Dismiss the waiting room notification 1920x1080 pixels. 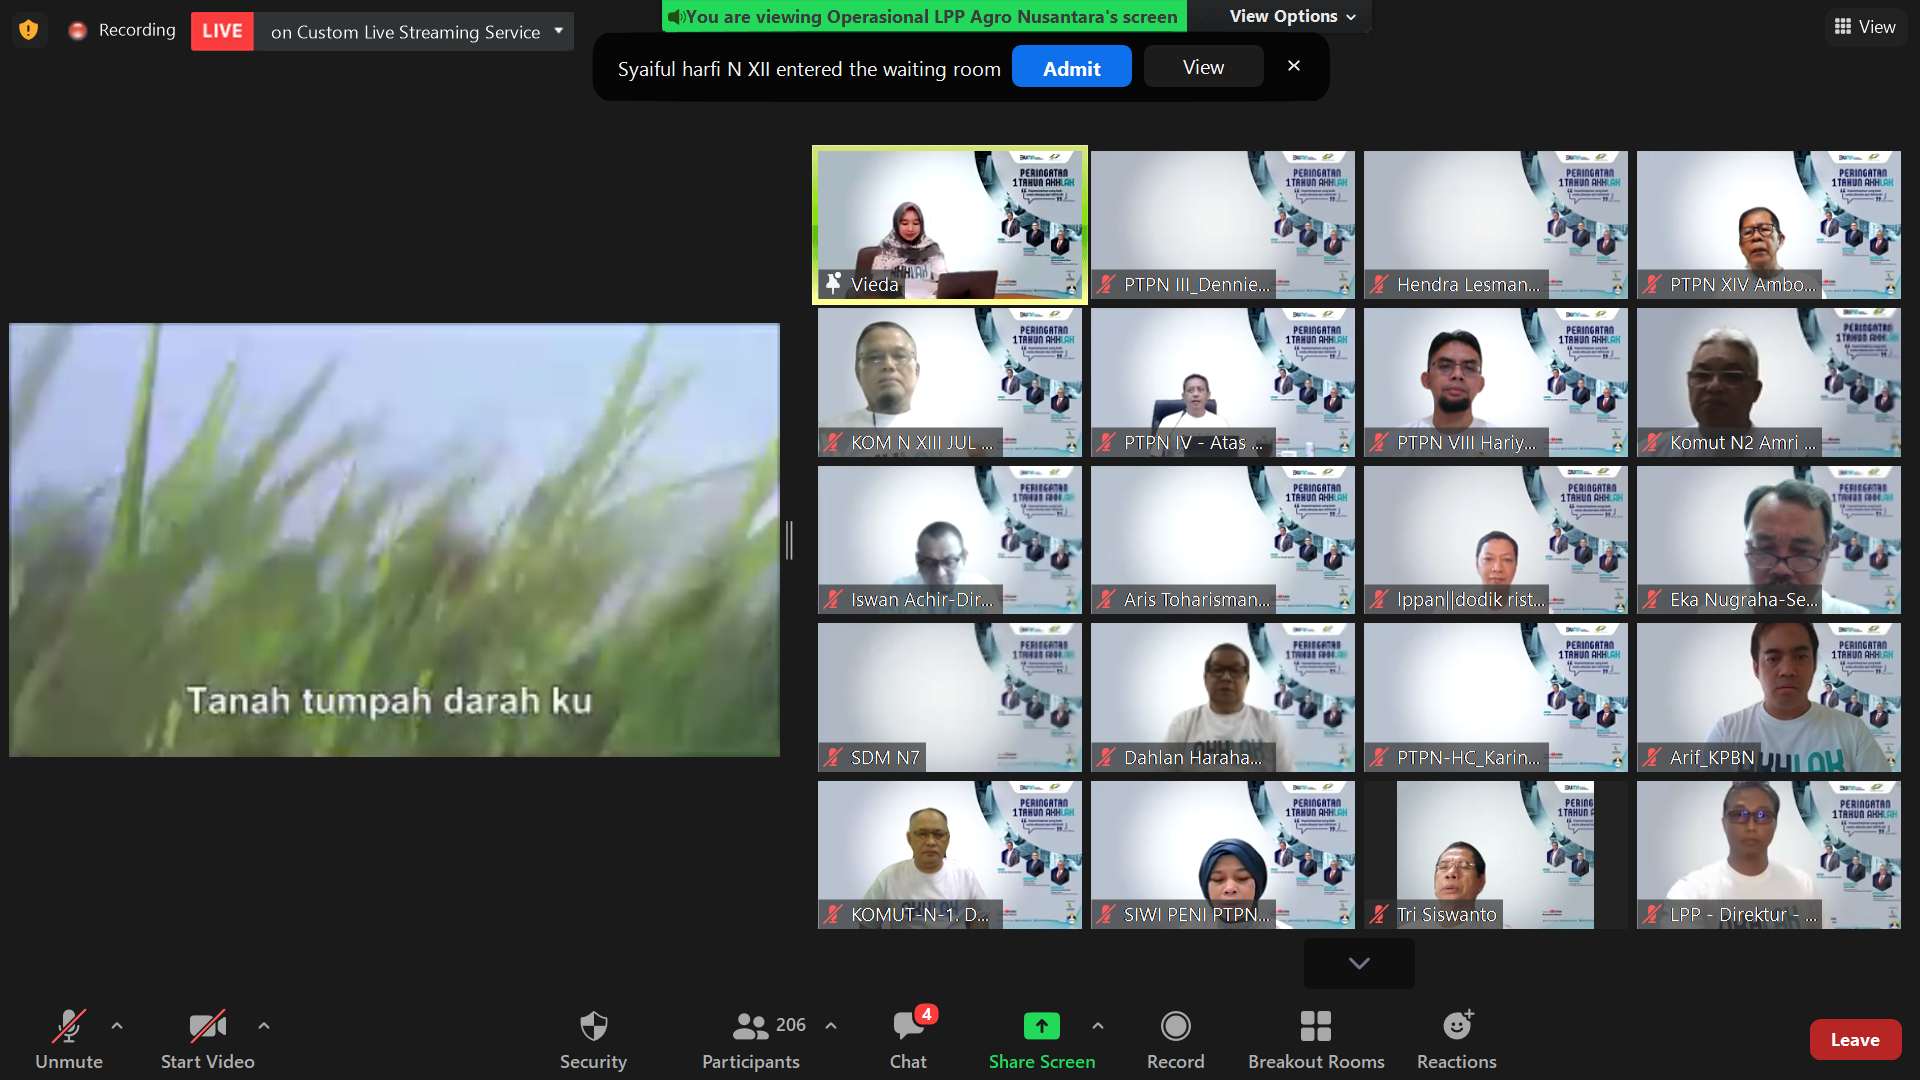point(1294,66)
